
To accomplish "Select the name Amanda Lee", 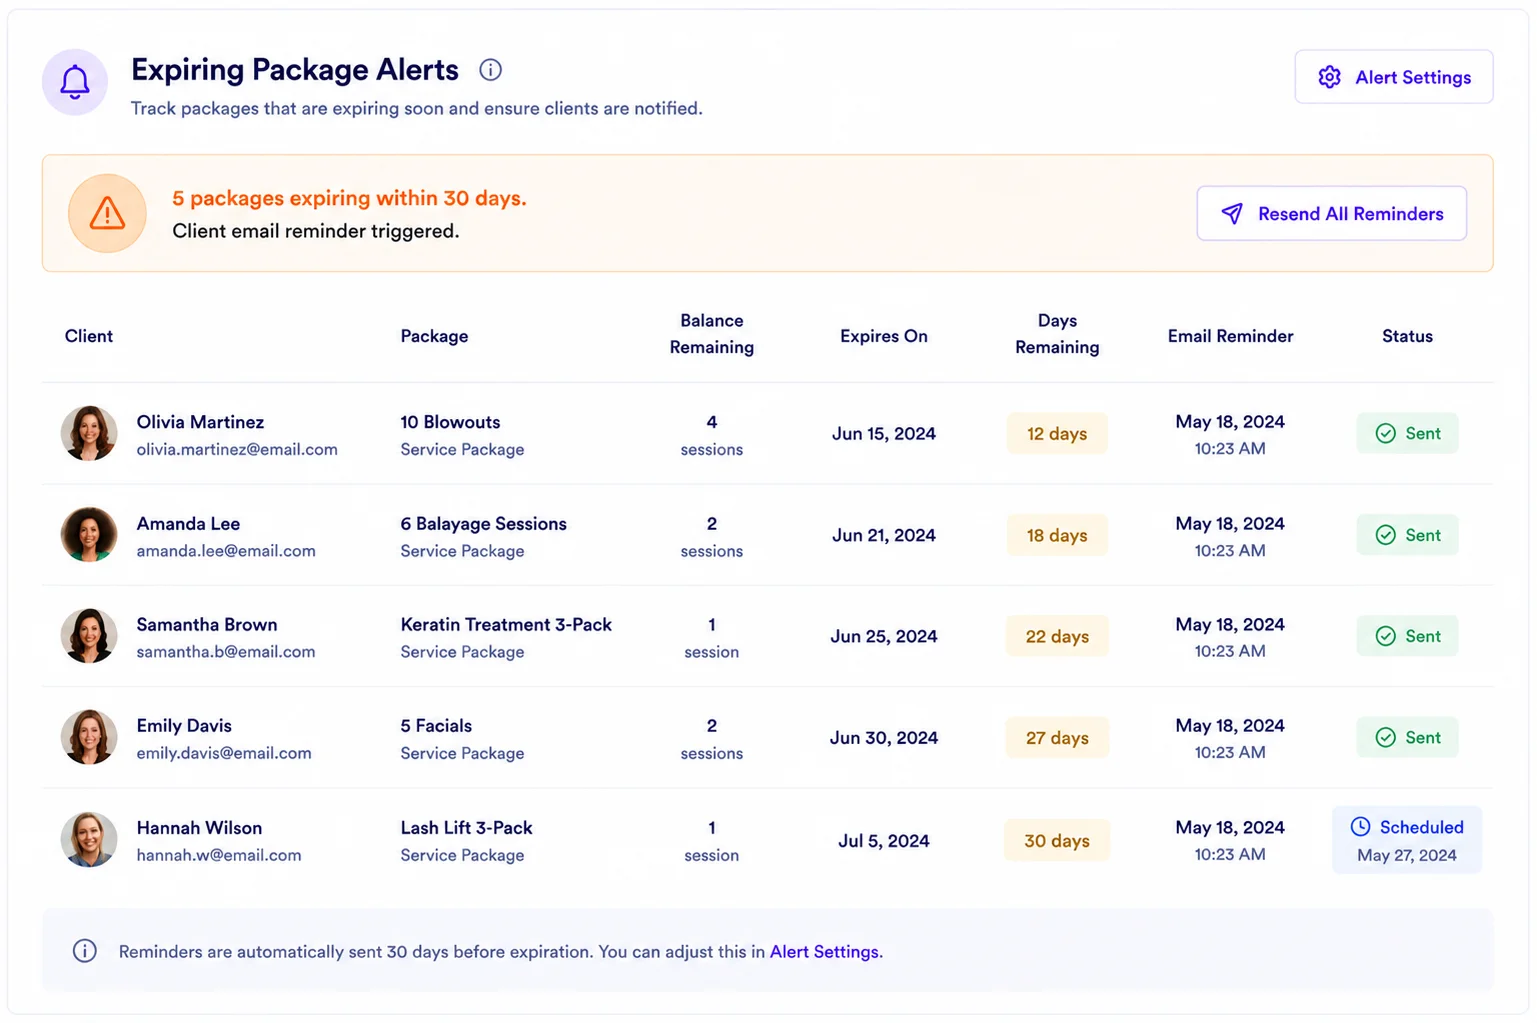I will tap(188, 524).
